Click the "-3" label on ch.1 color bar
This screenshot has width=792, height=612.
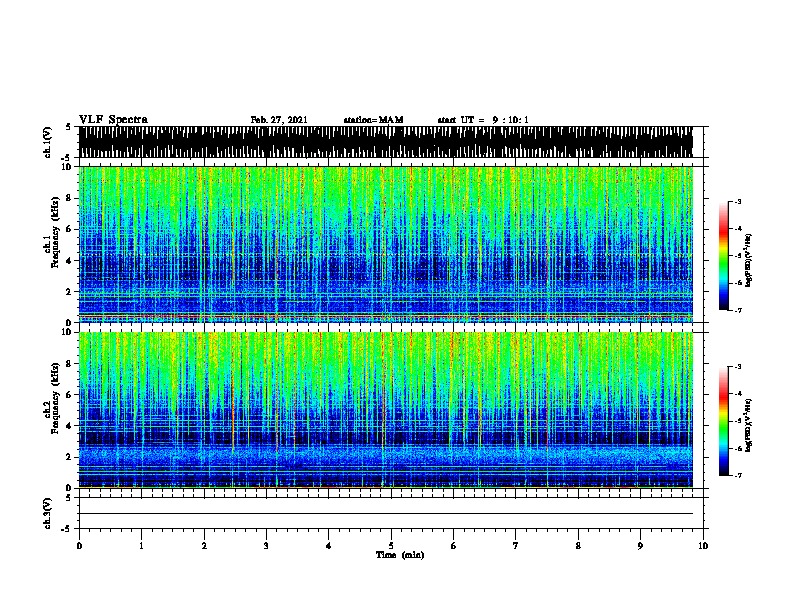click(738, 201)
